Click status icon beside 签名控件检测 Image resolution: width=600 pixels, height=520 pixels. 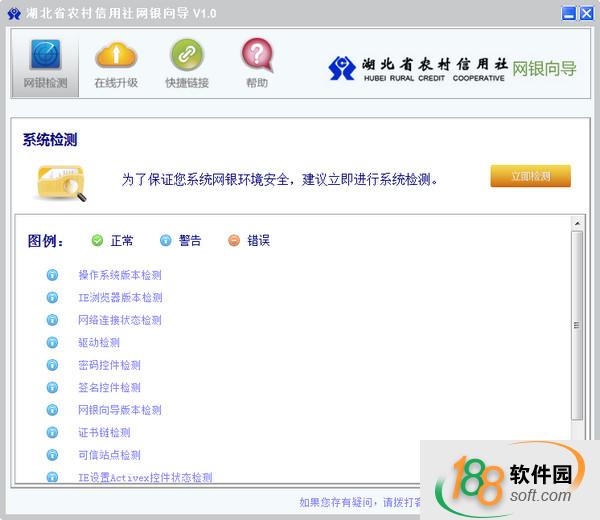pyautogui.click(x=52, y=387)
